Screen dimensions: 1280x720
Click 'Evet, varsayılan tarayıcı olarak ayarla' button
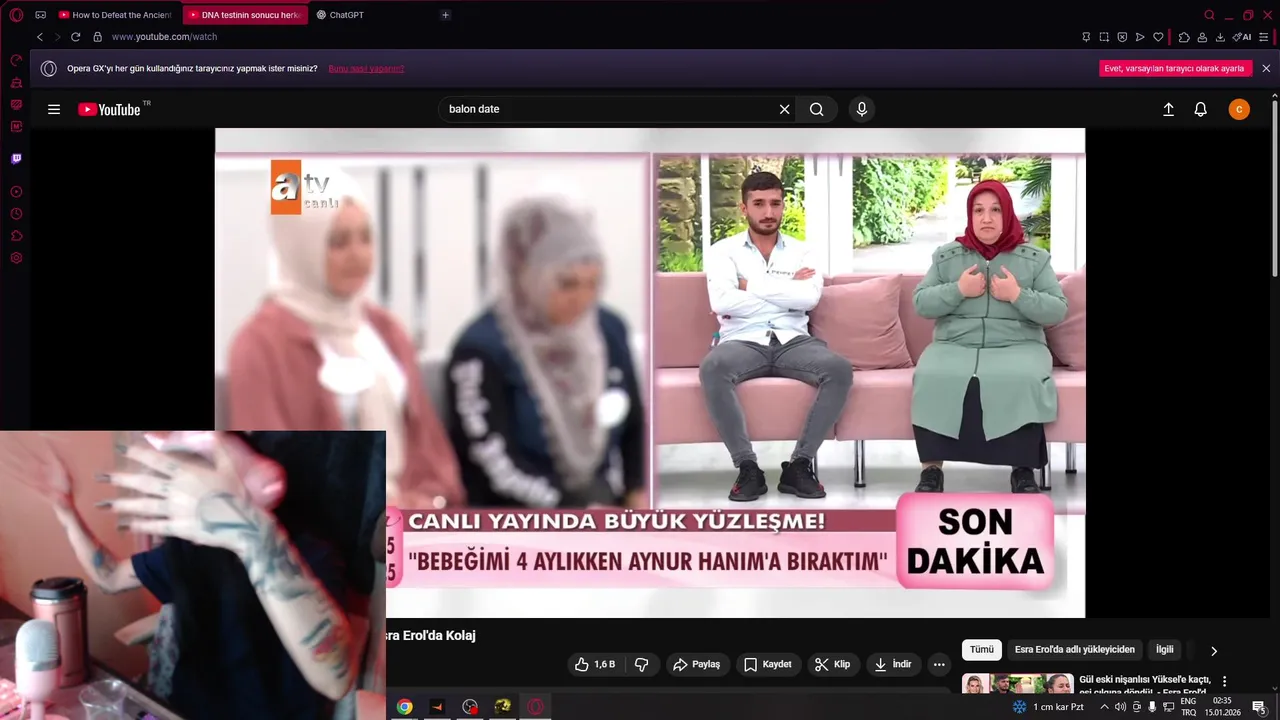tap(1174, 69)
